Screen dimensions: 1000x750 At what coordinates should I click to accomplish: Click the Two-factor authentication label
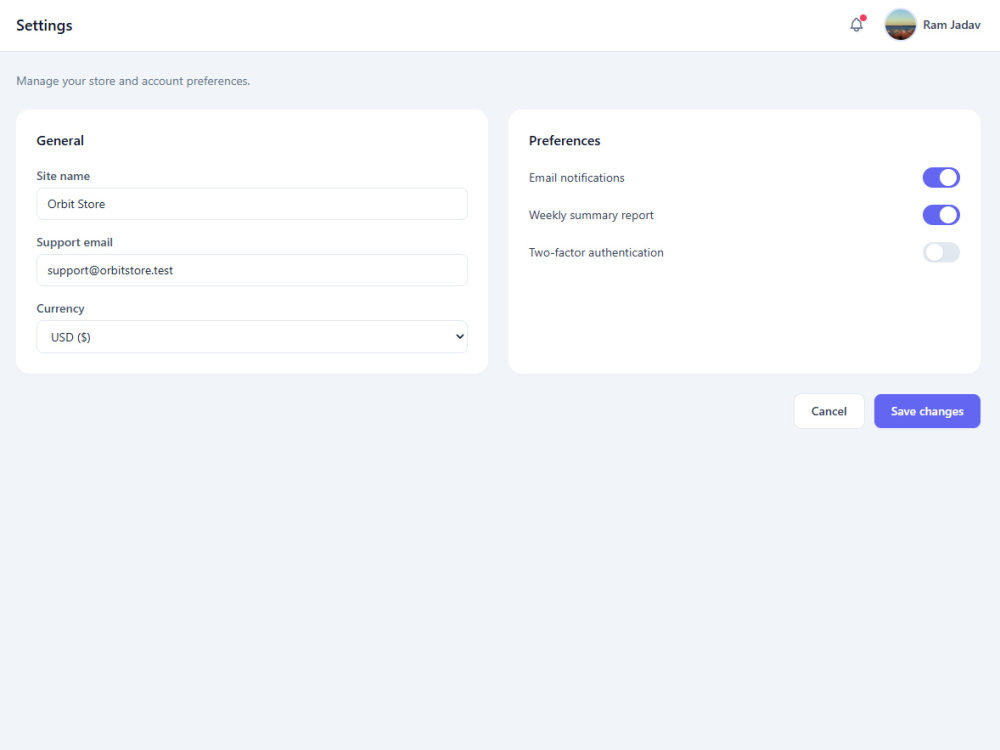click(596, 253)
